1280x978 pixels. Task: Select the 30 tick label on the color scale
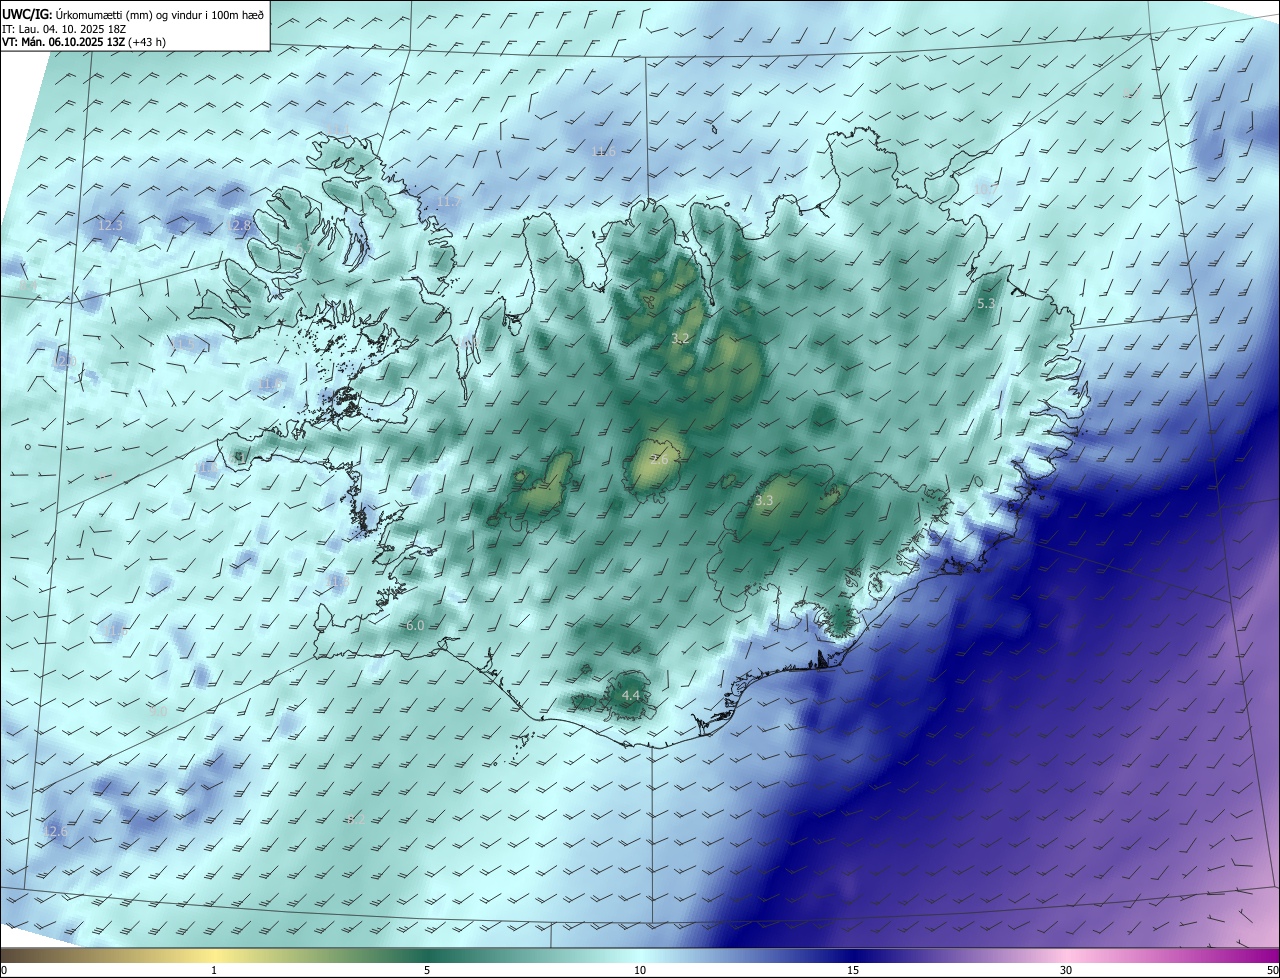[x=1066, y=970]
